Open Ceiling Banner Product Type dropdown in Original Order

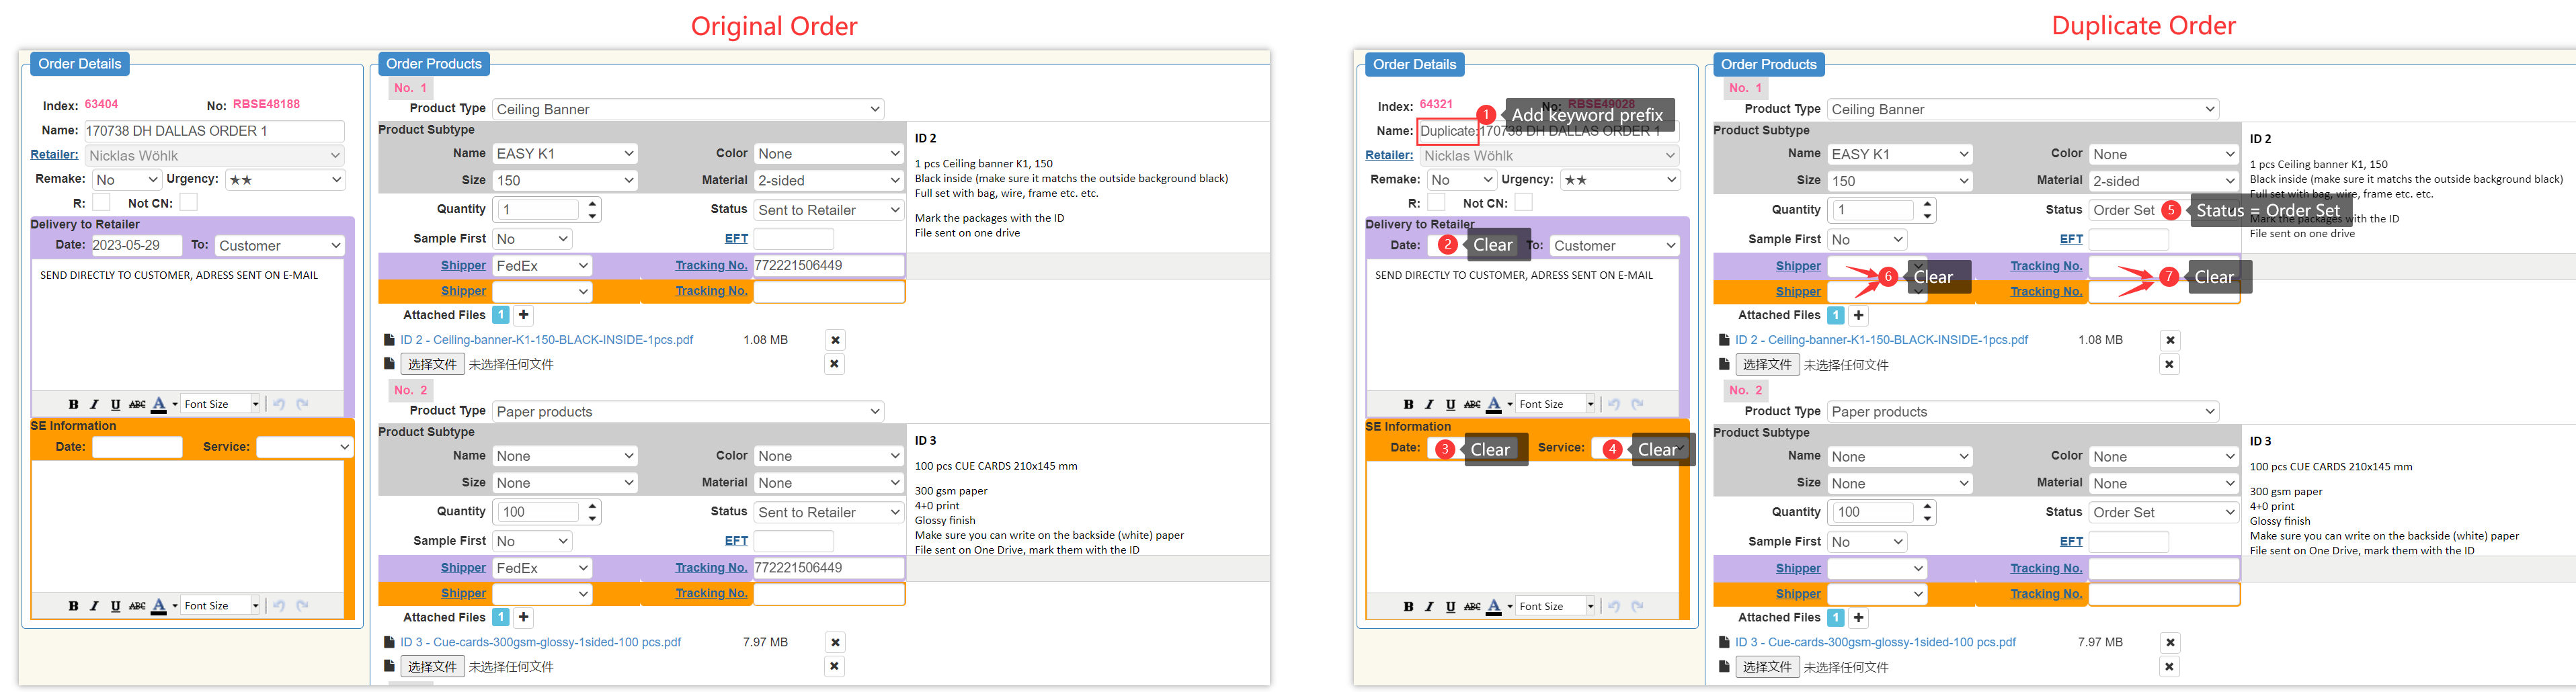coord(688,109)
